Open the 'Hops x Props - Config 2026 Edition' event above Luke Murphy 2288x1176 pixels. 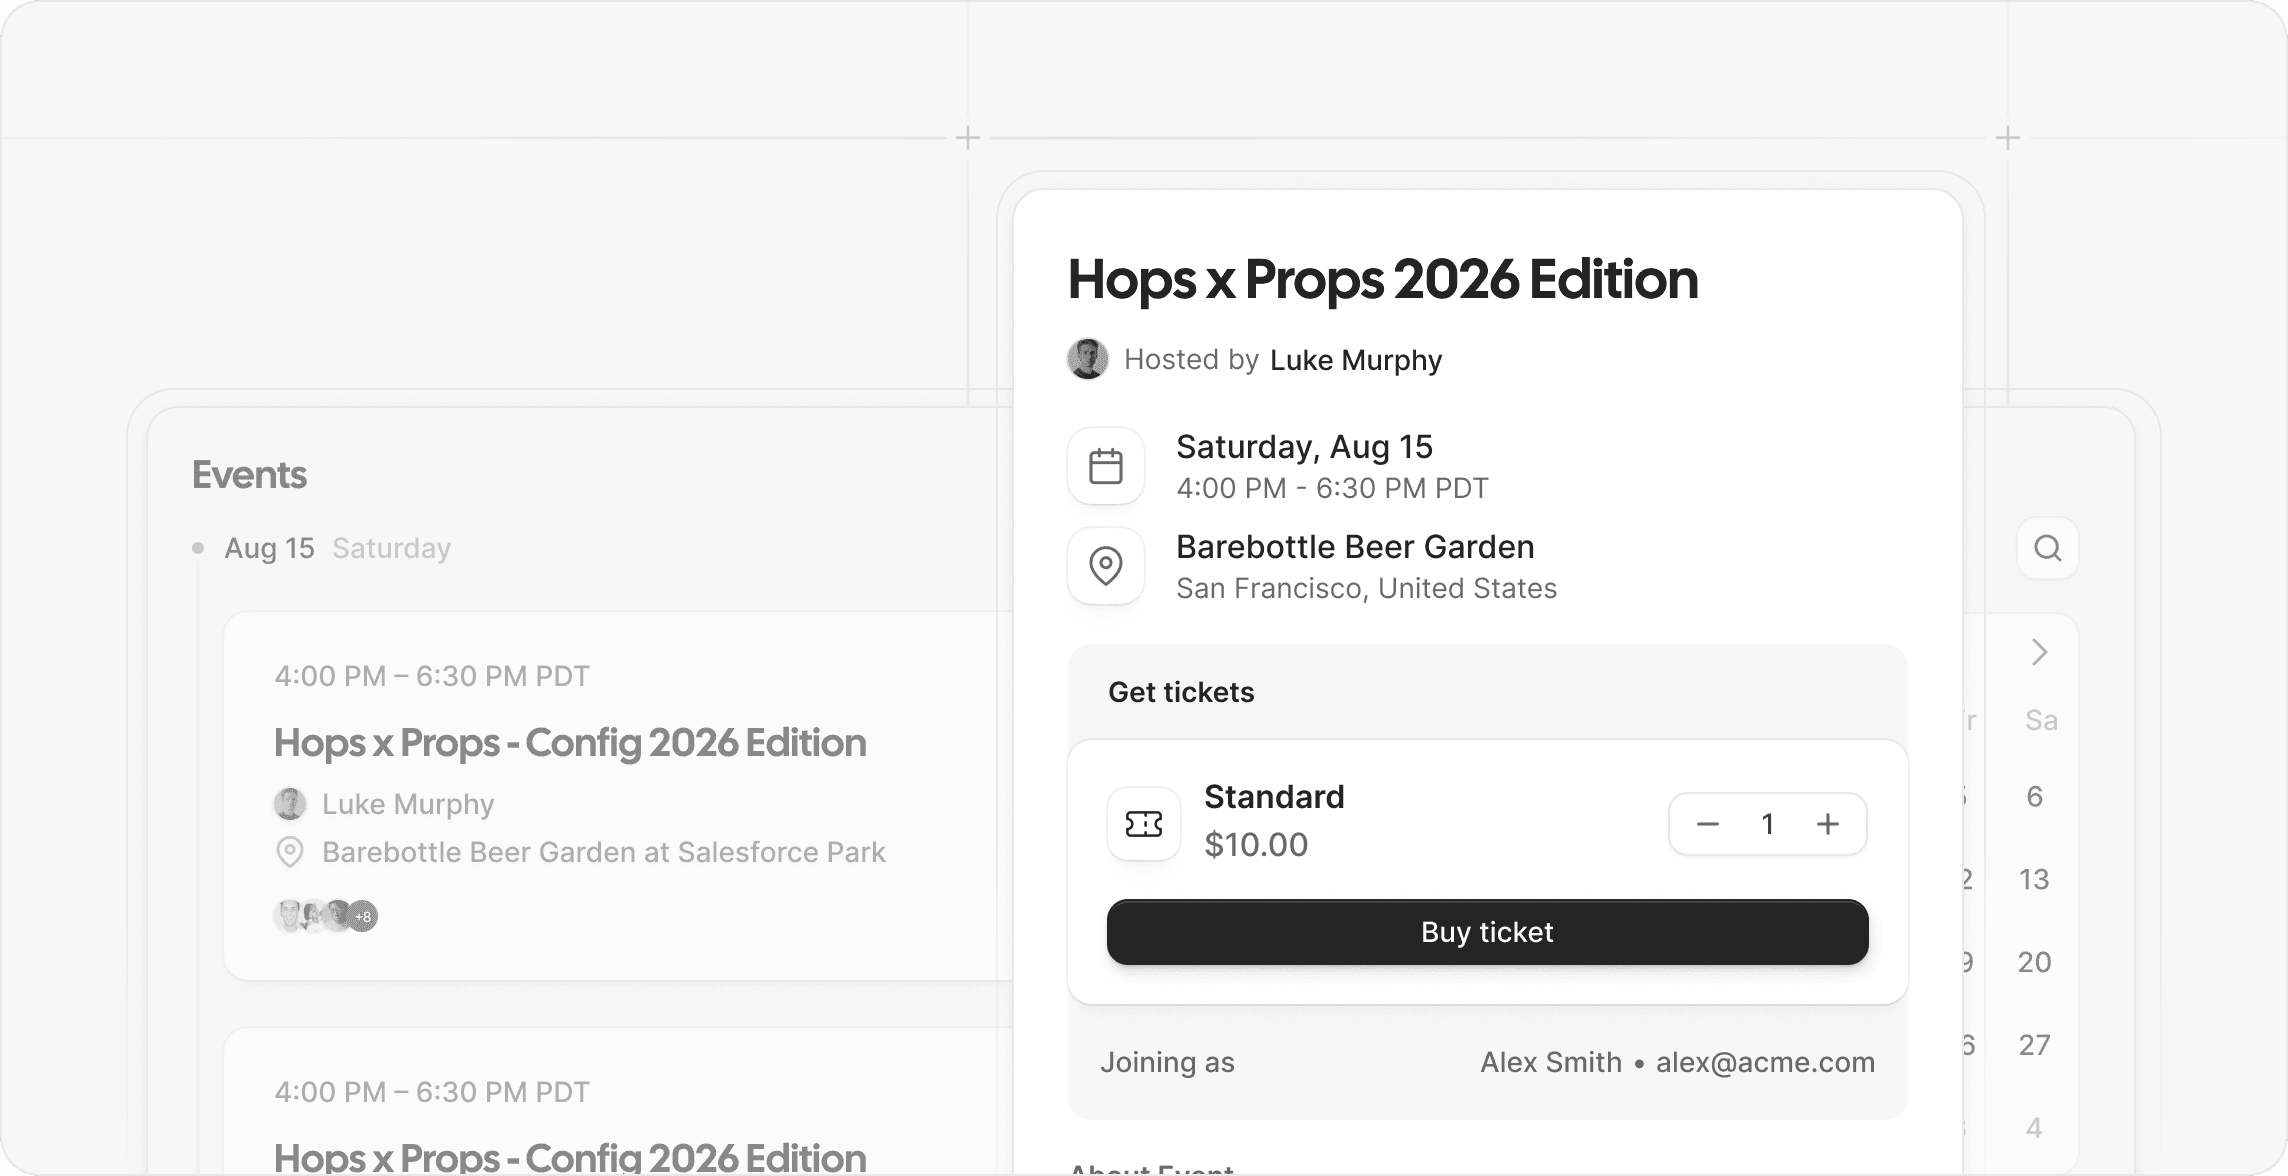[570, 743]
